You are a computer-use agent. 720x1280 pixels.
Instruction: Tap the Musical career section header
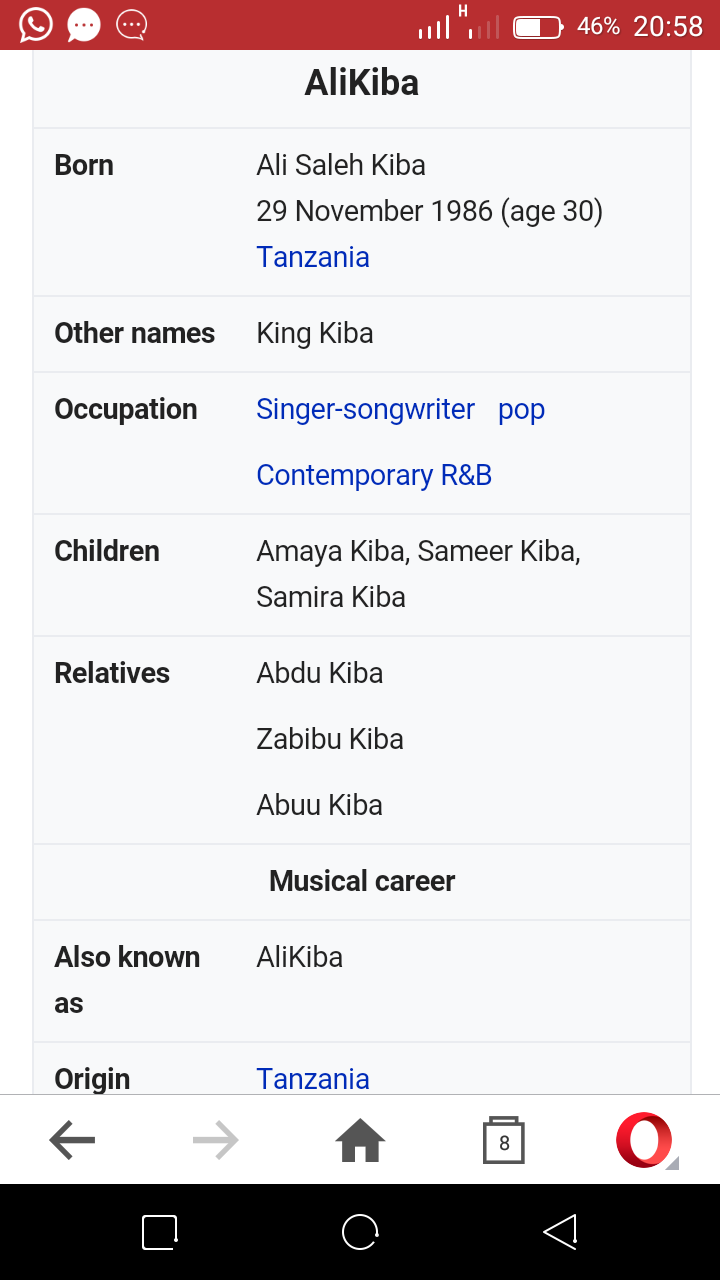[362, 881]
